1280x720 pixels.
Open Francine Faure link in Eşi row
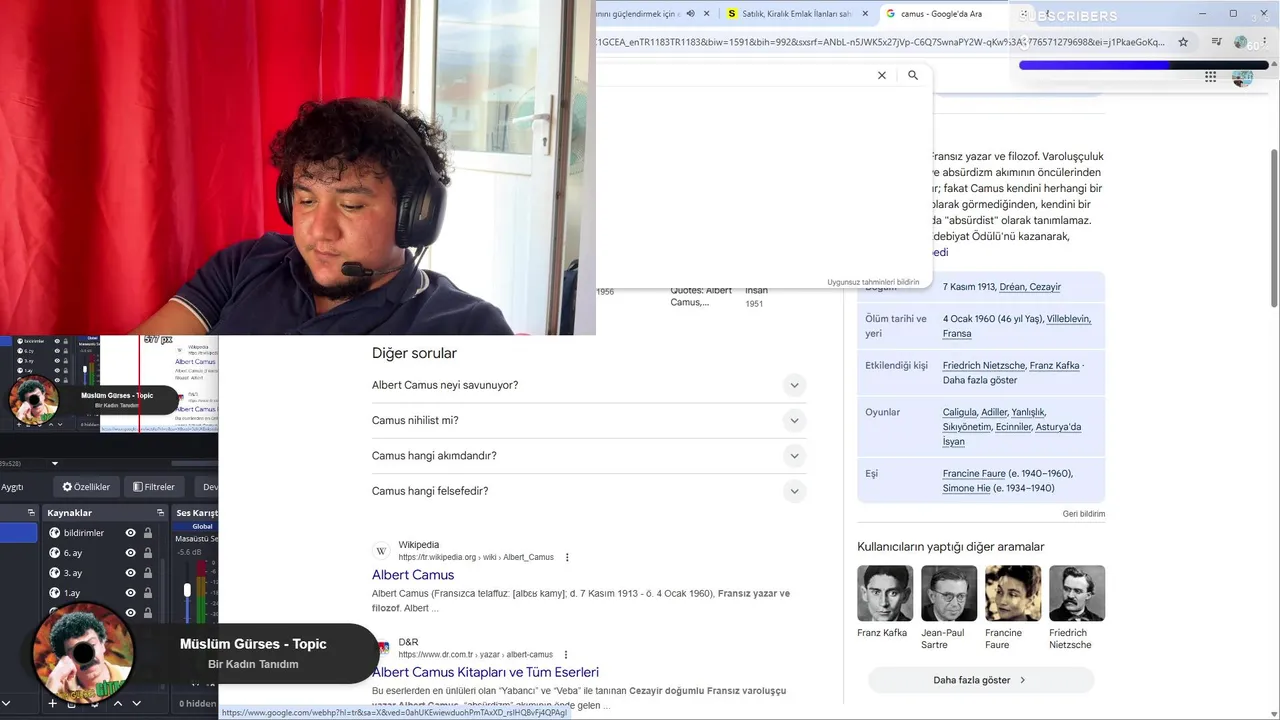(x=974, y=474)
